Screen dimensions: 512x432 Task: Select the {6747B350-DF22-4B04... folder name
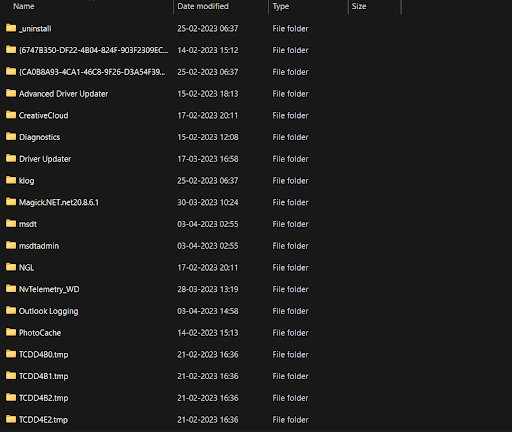coord(93,50)
